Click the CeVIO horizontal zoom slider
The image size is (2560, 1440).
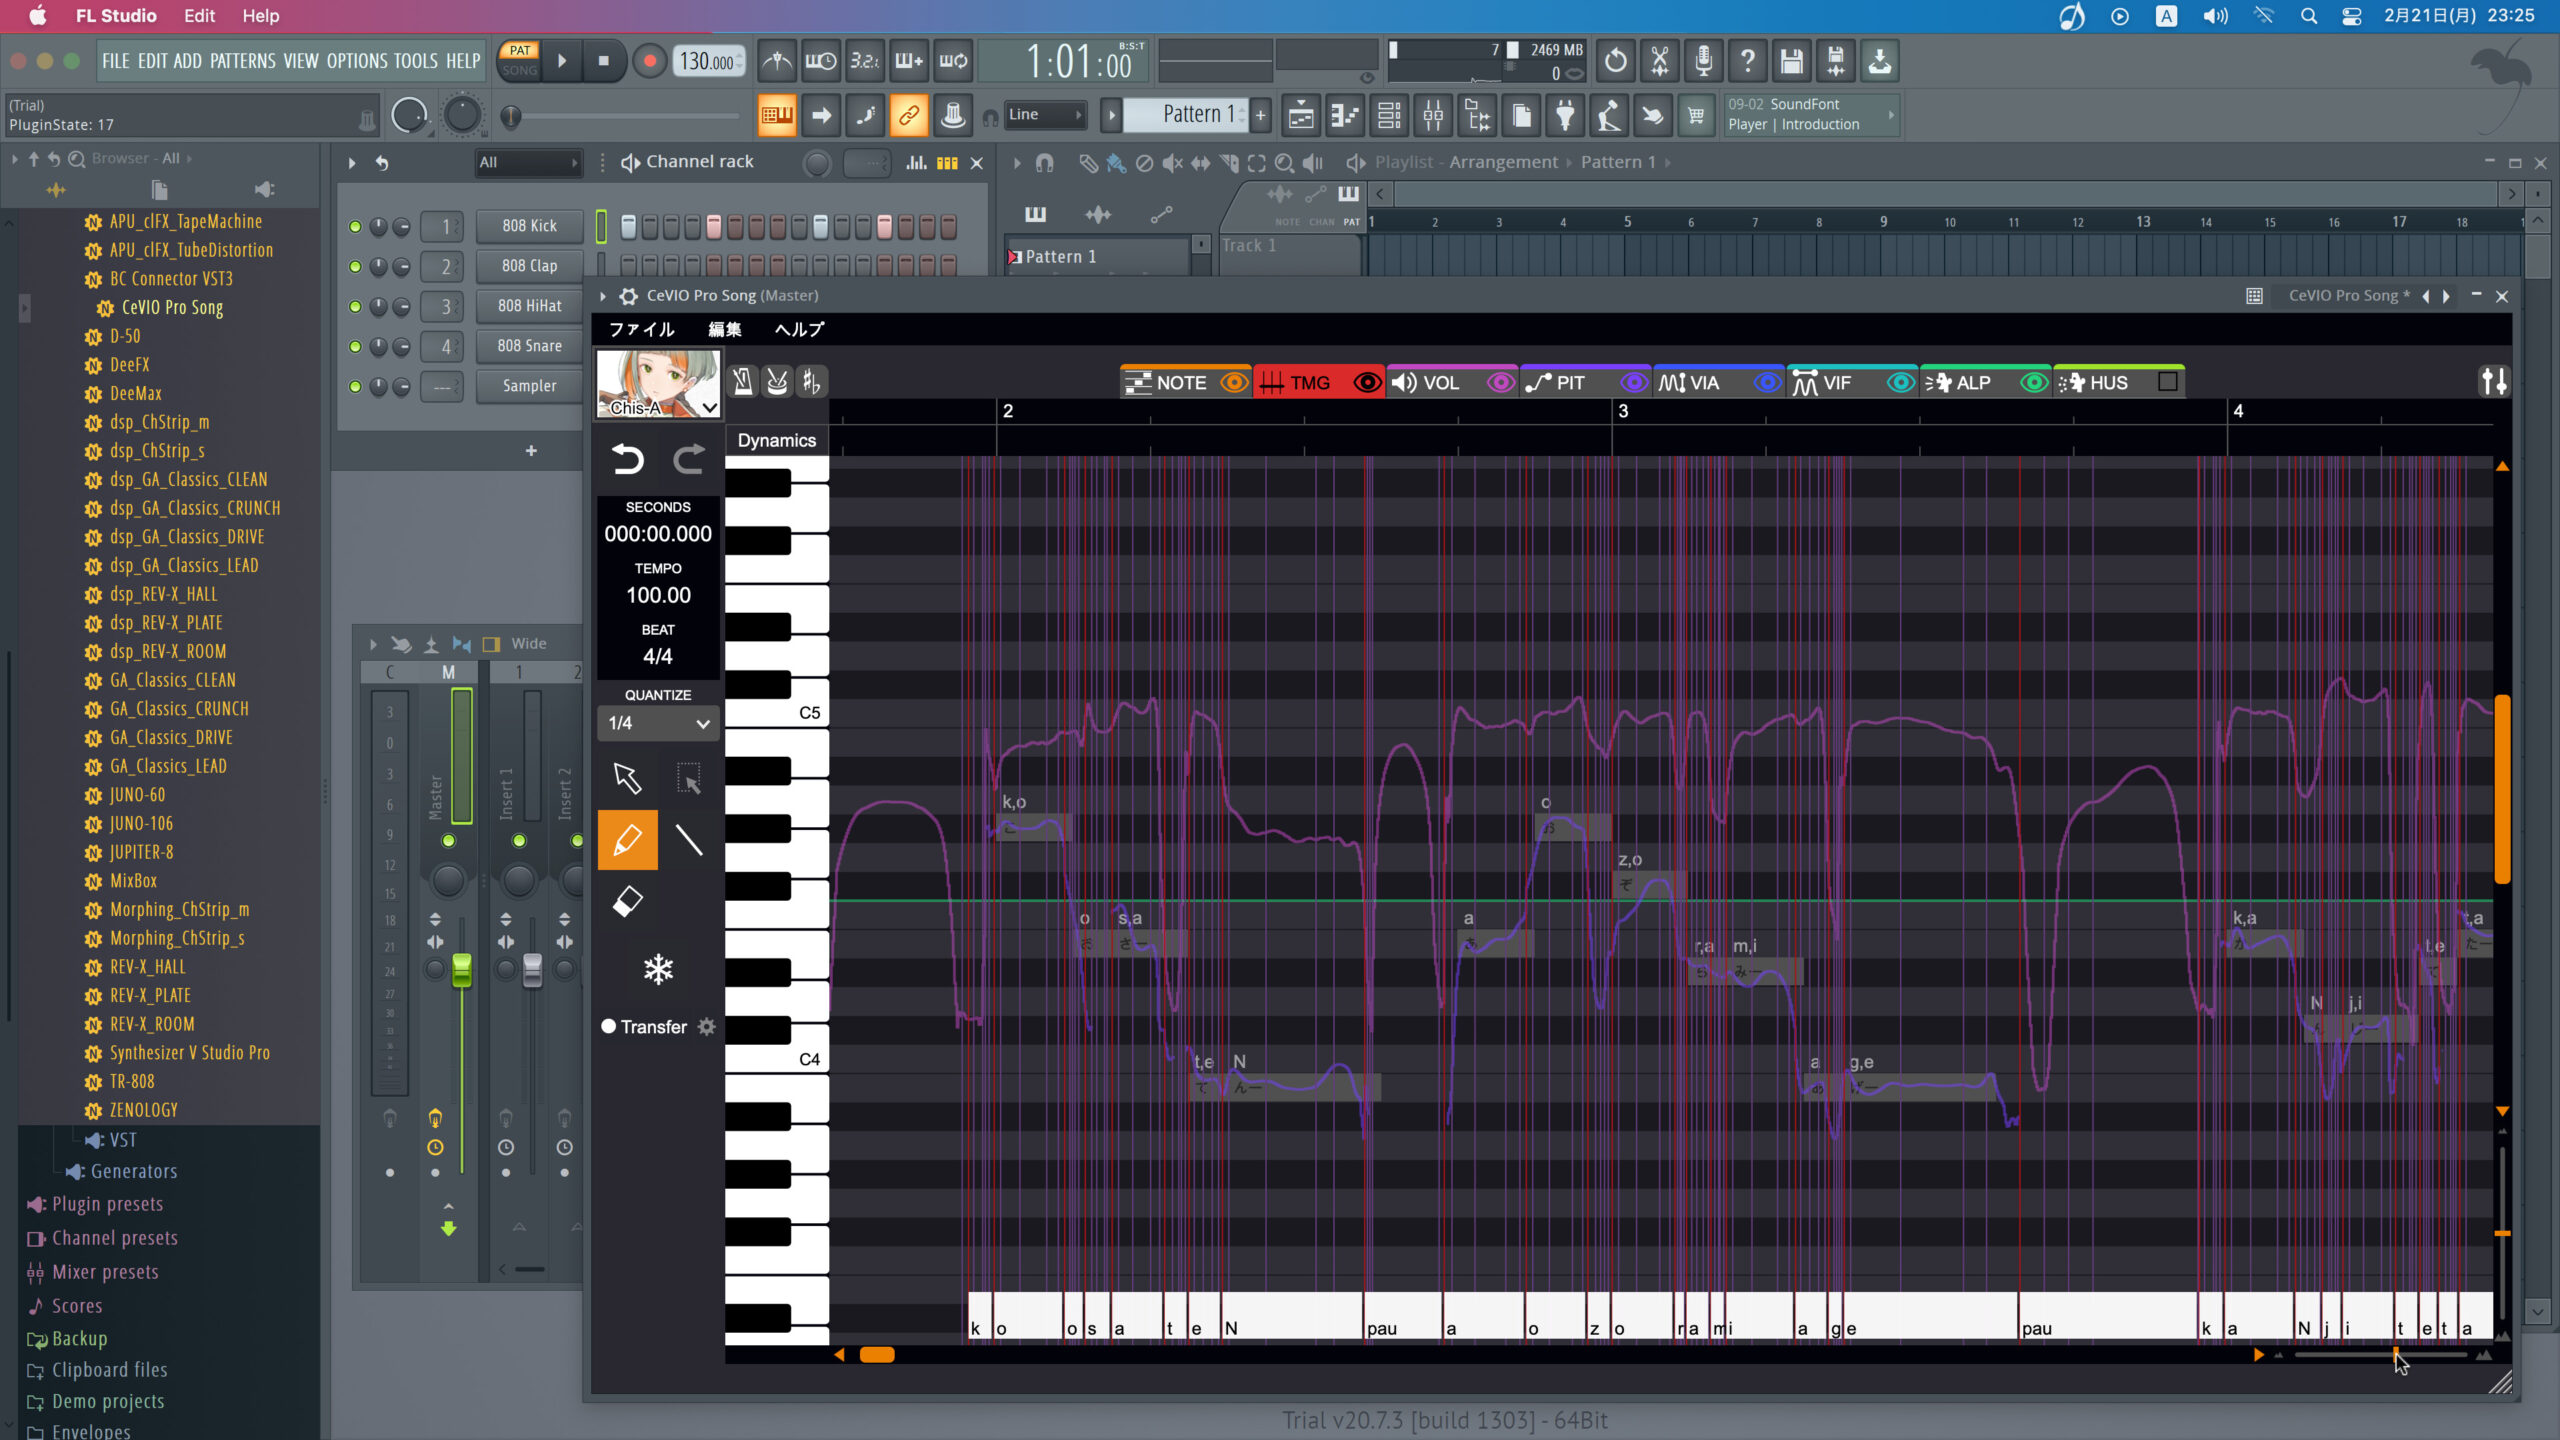[2381, 1355]
